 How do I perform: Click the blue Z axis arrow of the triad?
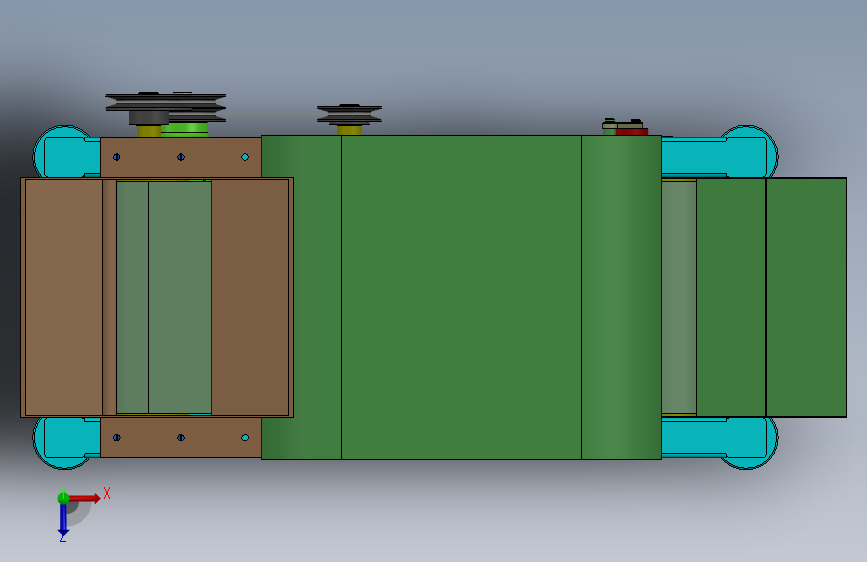point(63,520)
